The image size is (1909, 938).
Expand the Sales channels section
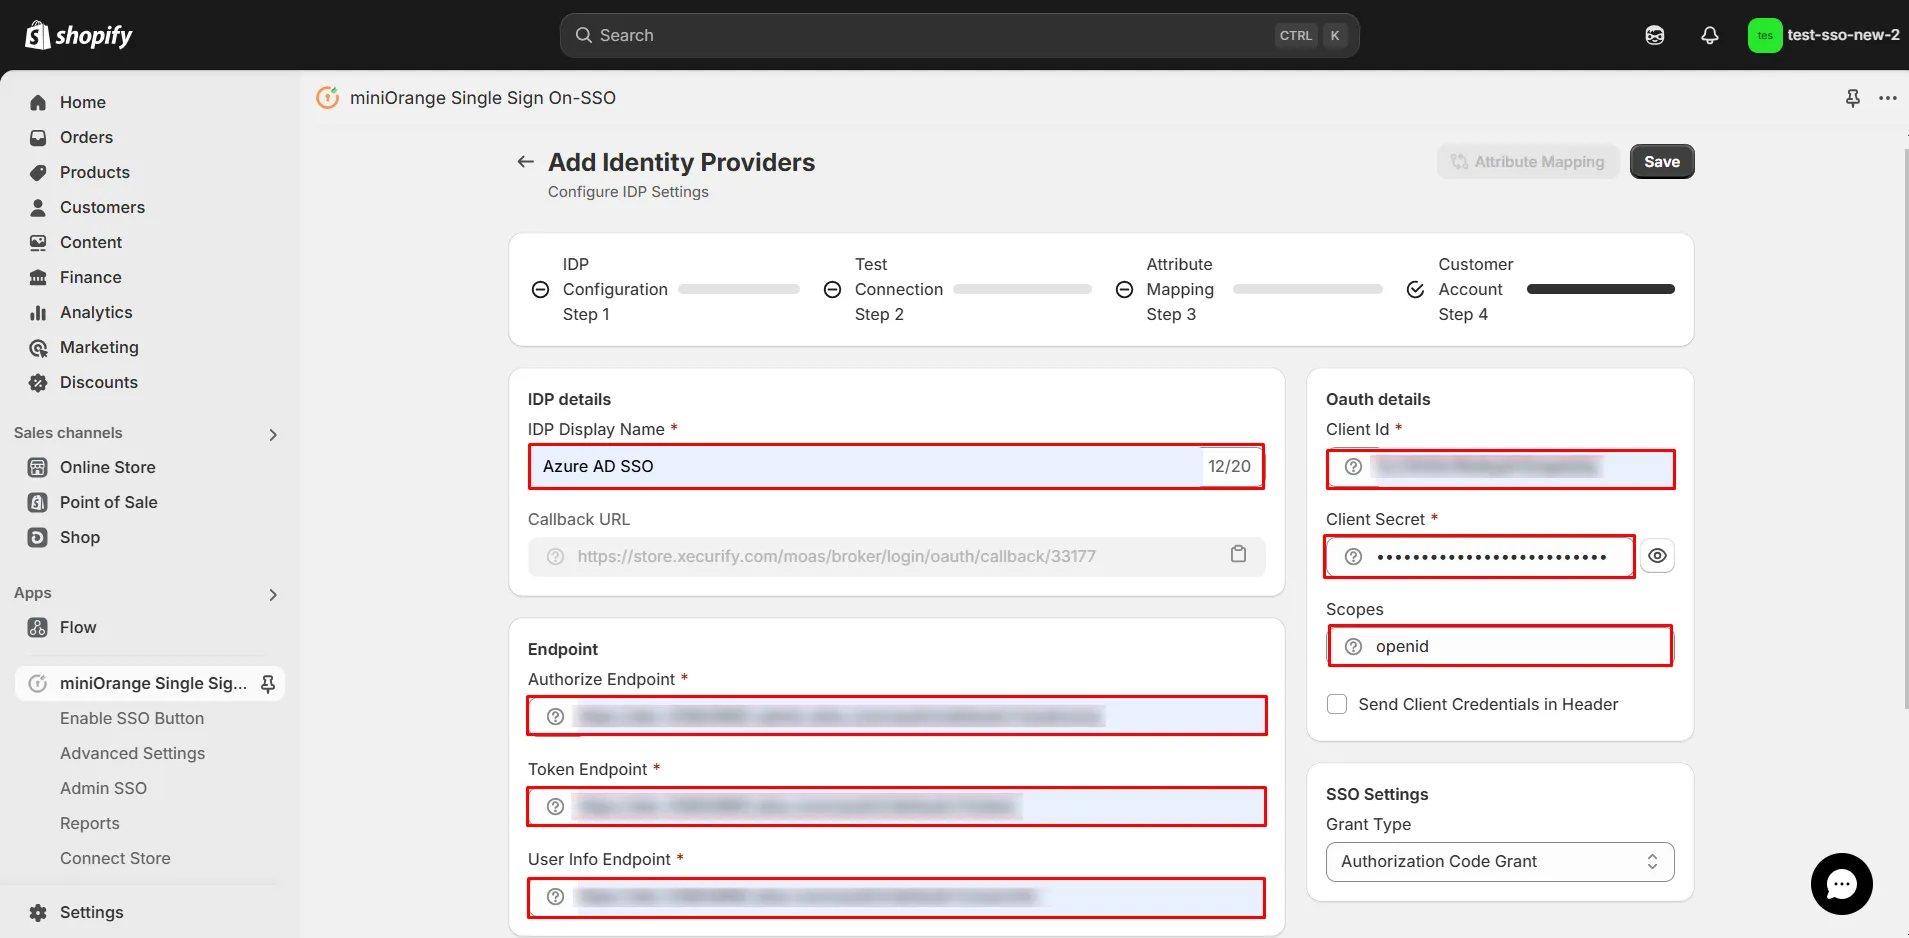coord(273,434)
